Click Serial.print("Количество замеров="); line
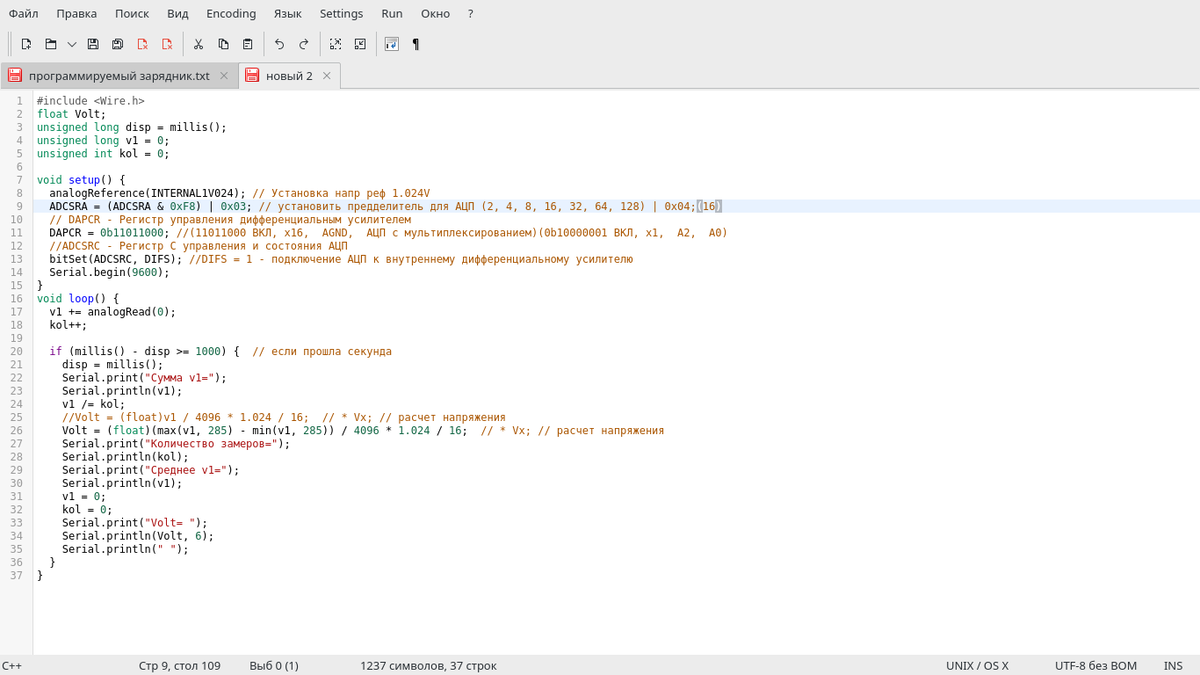 coord(176,444)
